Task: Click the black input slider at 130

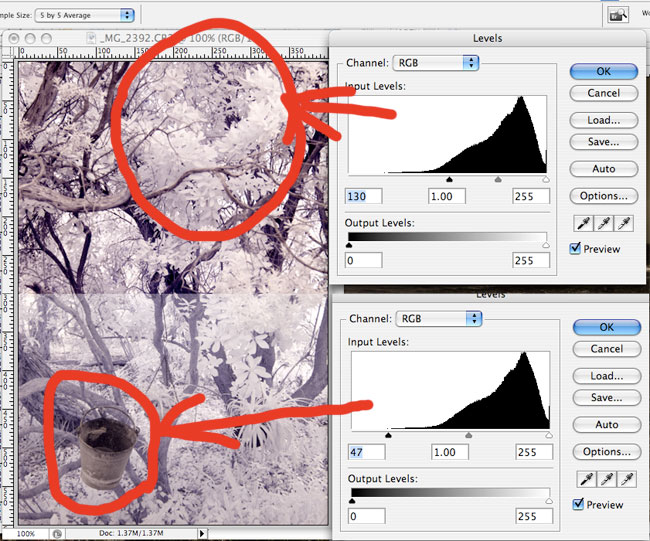Action: [x=448, y=180]
